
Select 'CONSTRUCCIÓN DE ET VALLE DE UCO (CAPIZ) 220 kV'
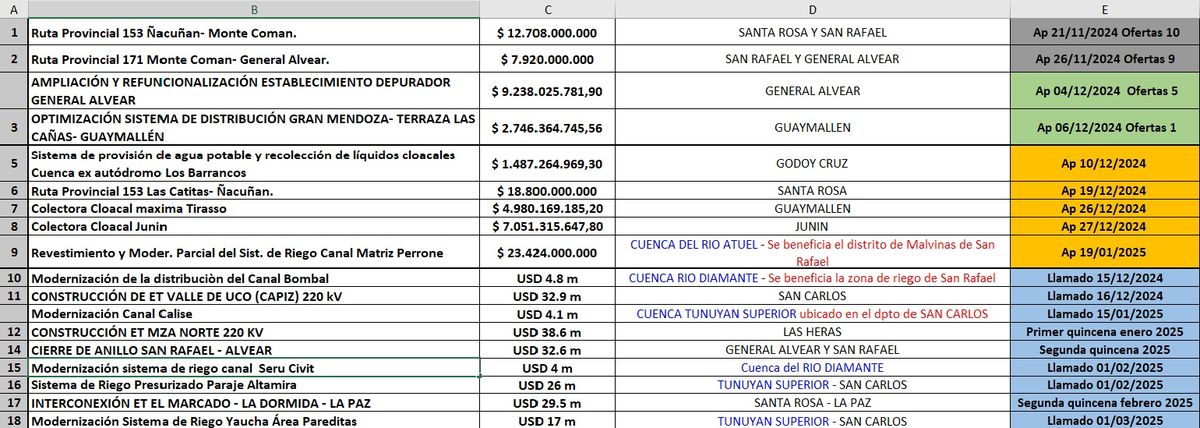pyautogui.click(x=253, y=296)
